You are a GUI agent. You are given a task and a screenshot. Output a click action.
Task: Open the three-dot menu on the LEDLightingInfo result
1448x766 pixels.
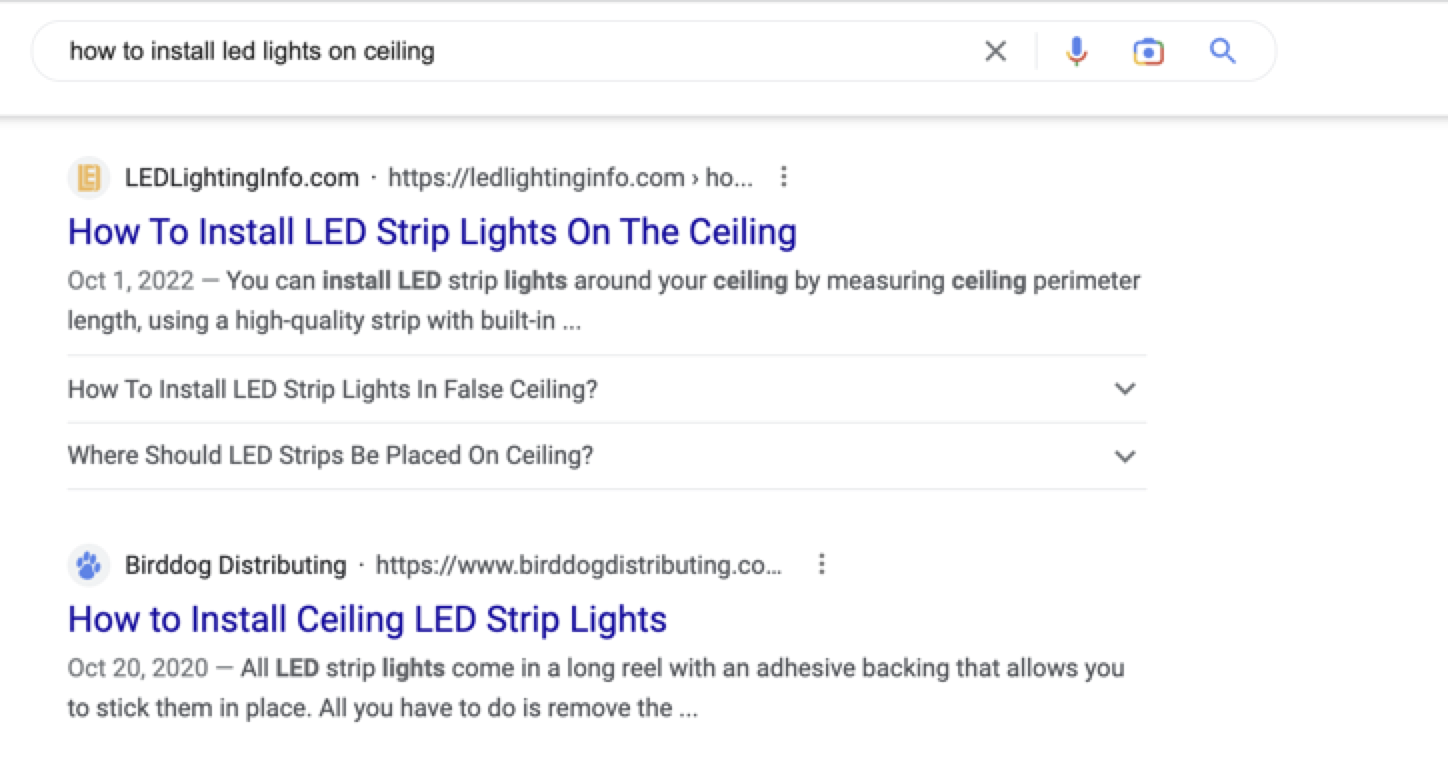click(784, 177)
